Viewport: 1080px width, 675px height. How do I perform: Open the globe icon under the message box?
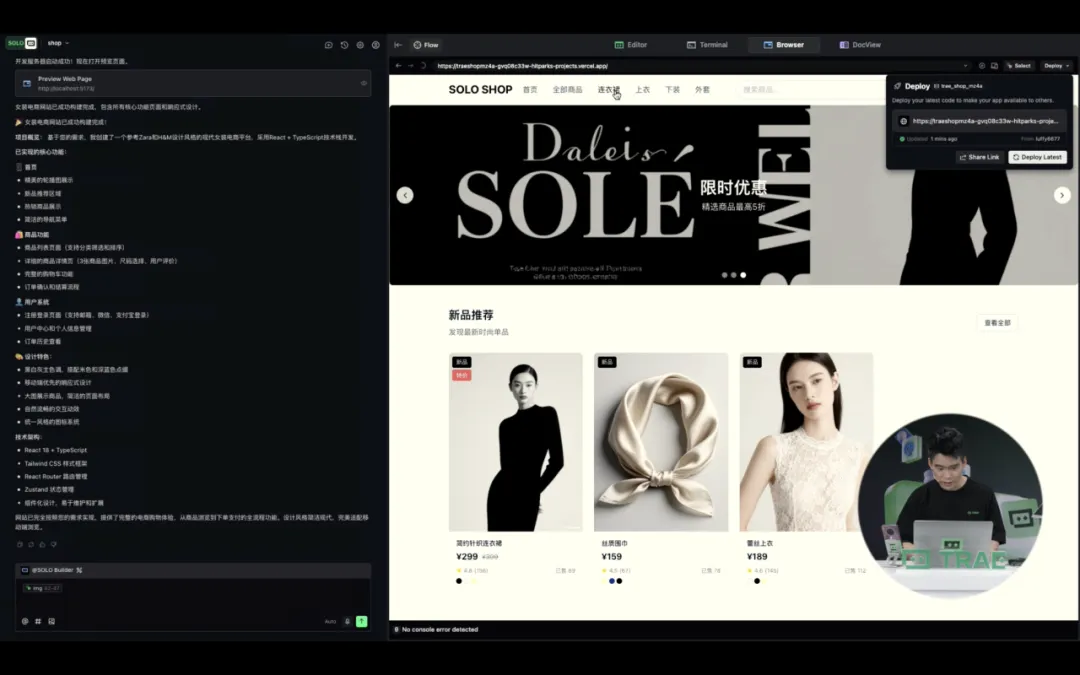click(x=25, y=620)
